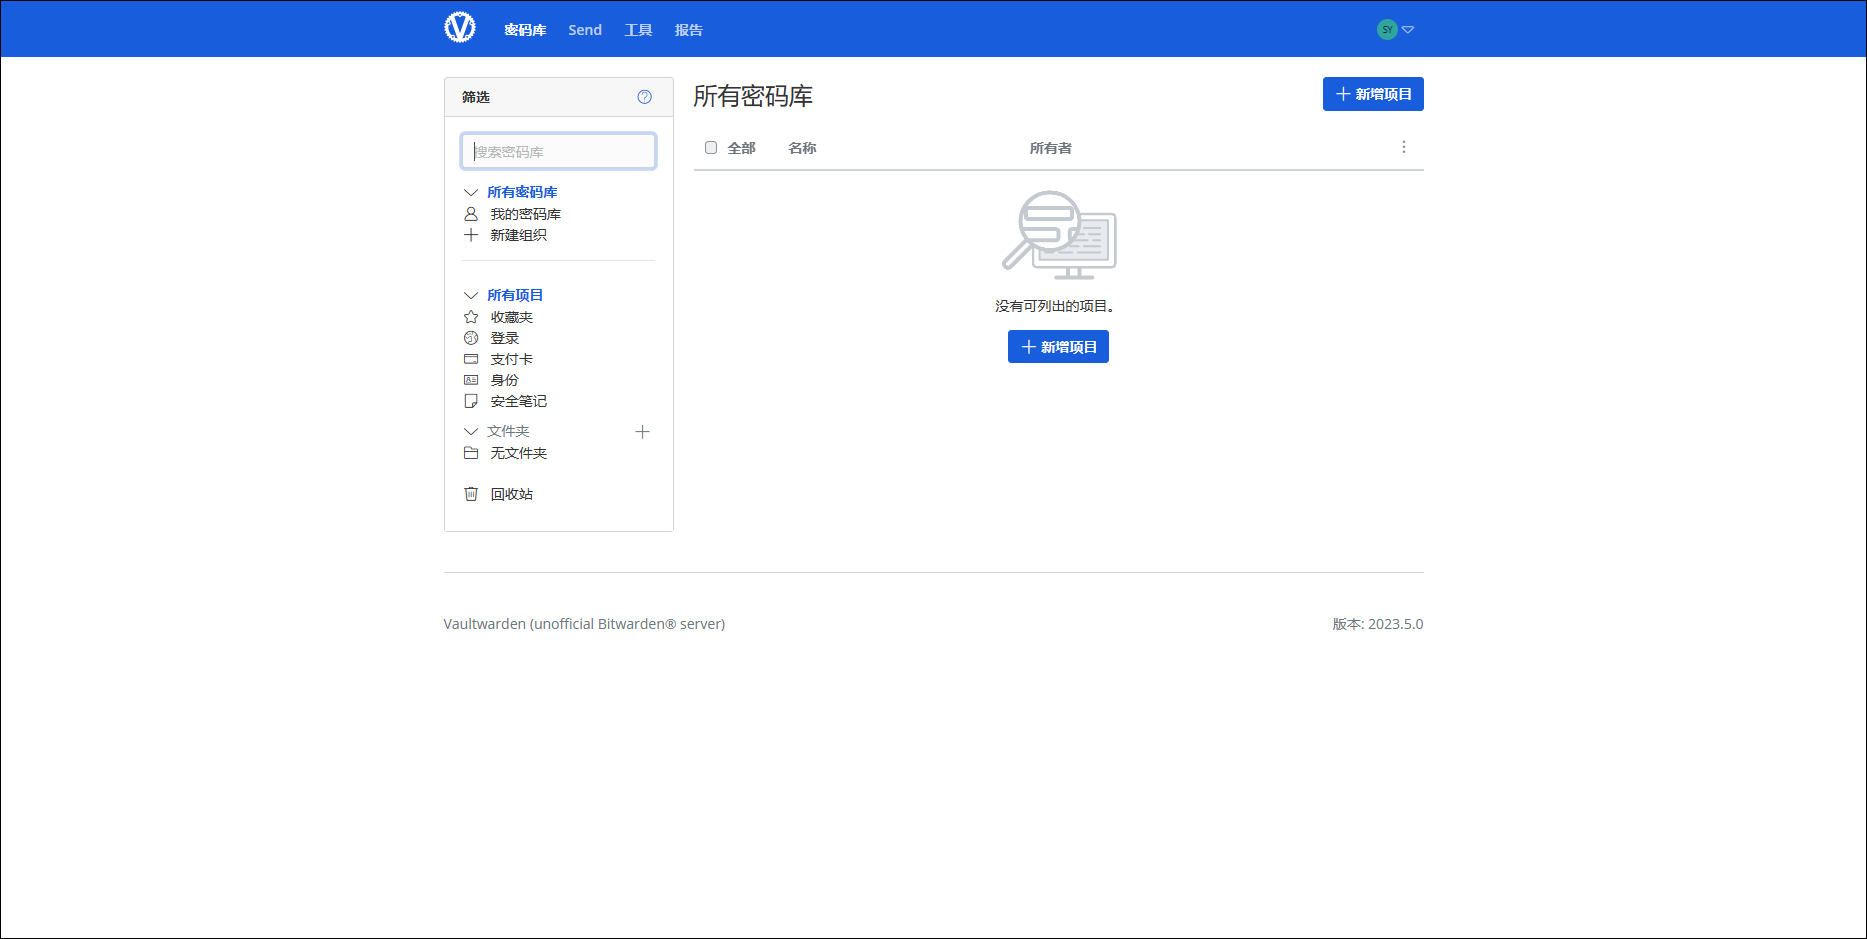
Task: Open the 工具 navigation tab
Action: 638,30
